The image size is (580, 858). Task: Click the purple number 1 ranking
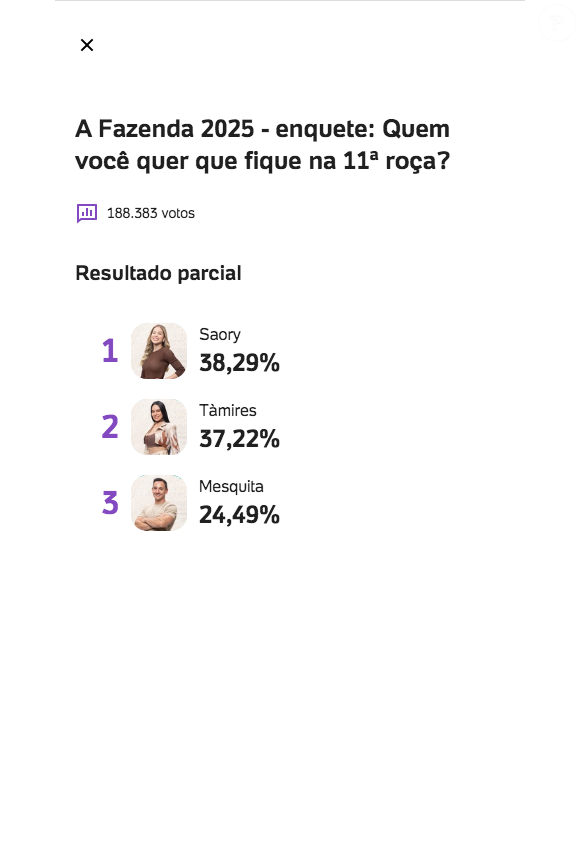[110, 351]
